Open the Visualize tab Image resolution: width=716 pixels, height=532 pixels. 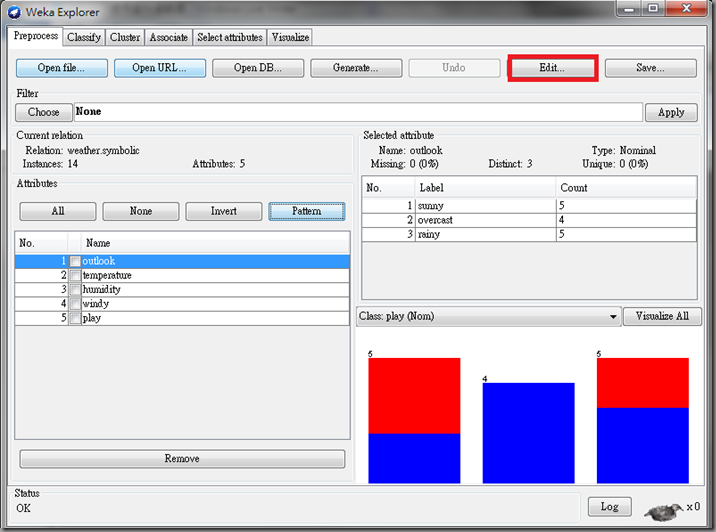pyautogui.click(x=290, y=37)
